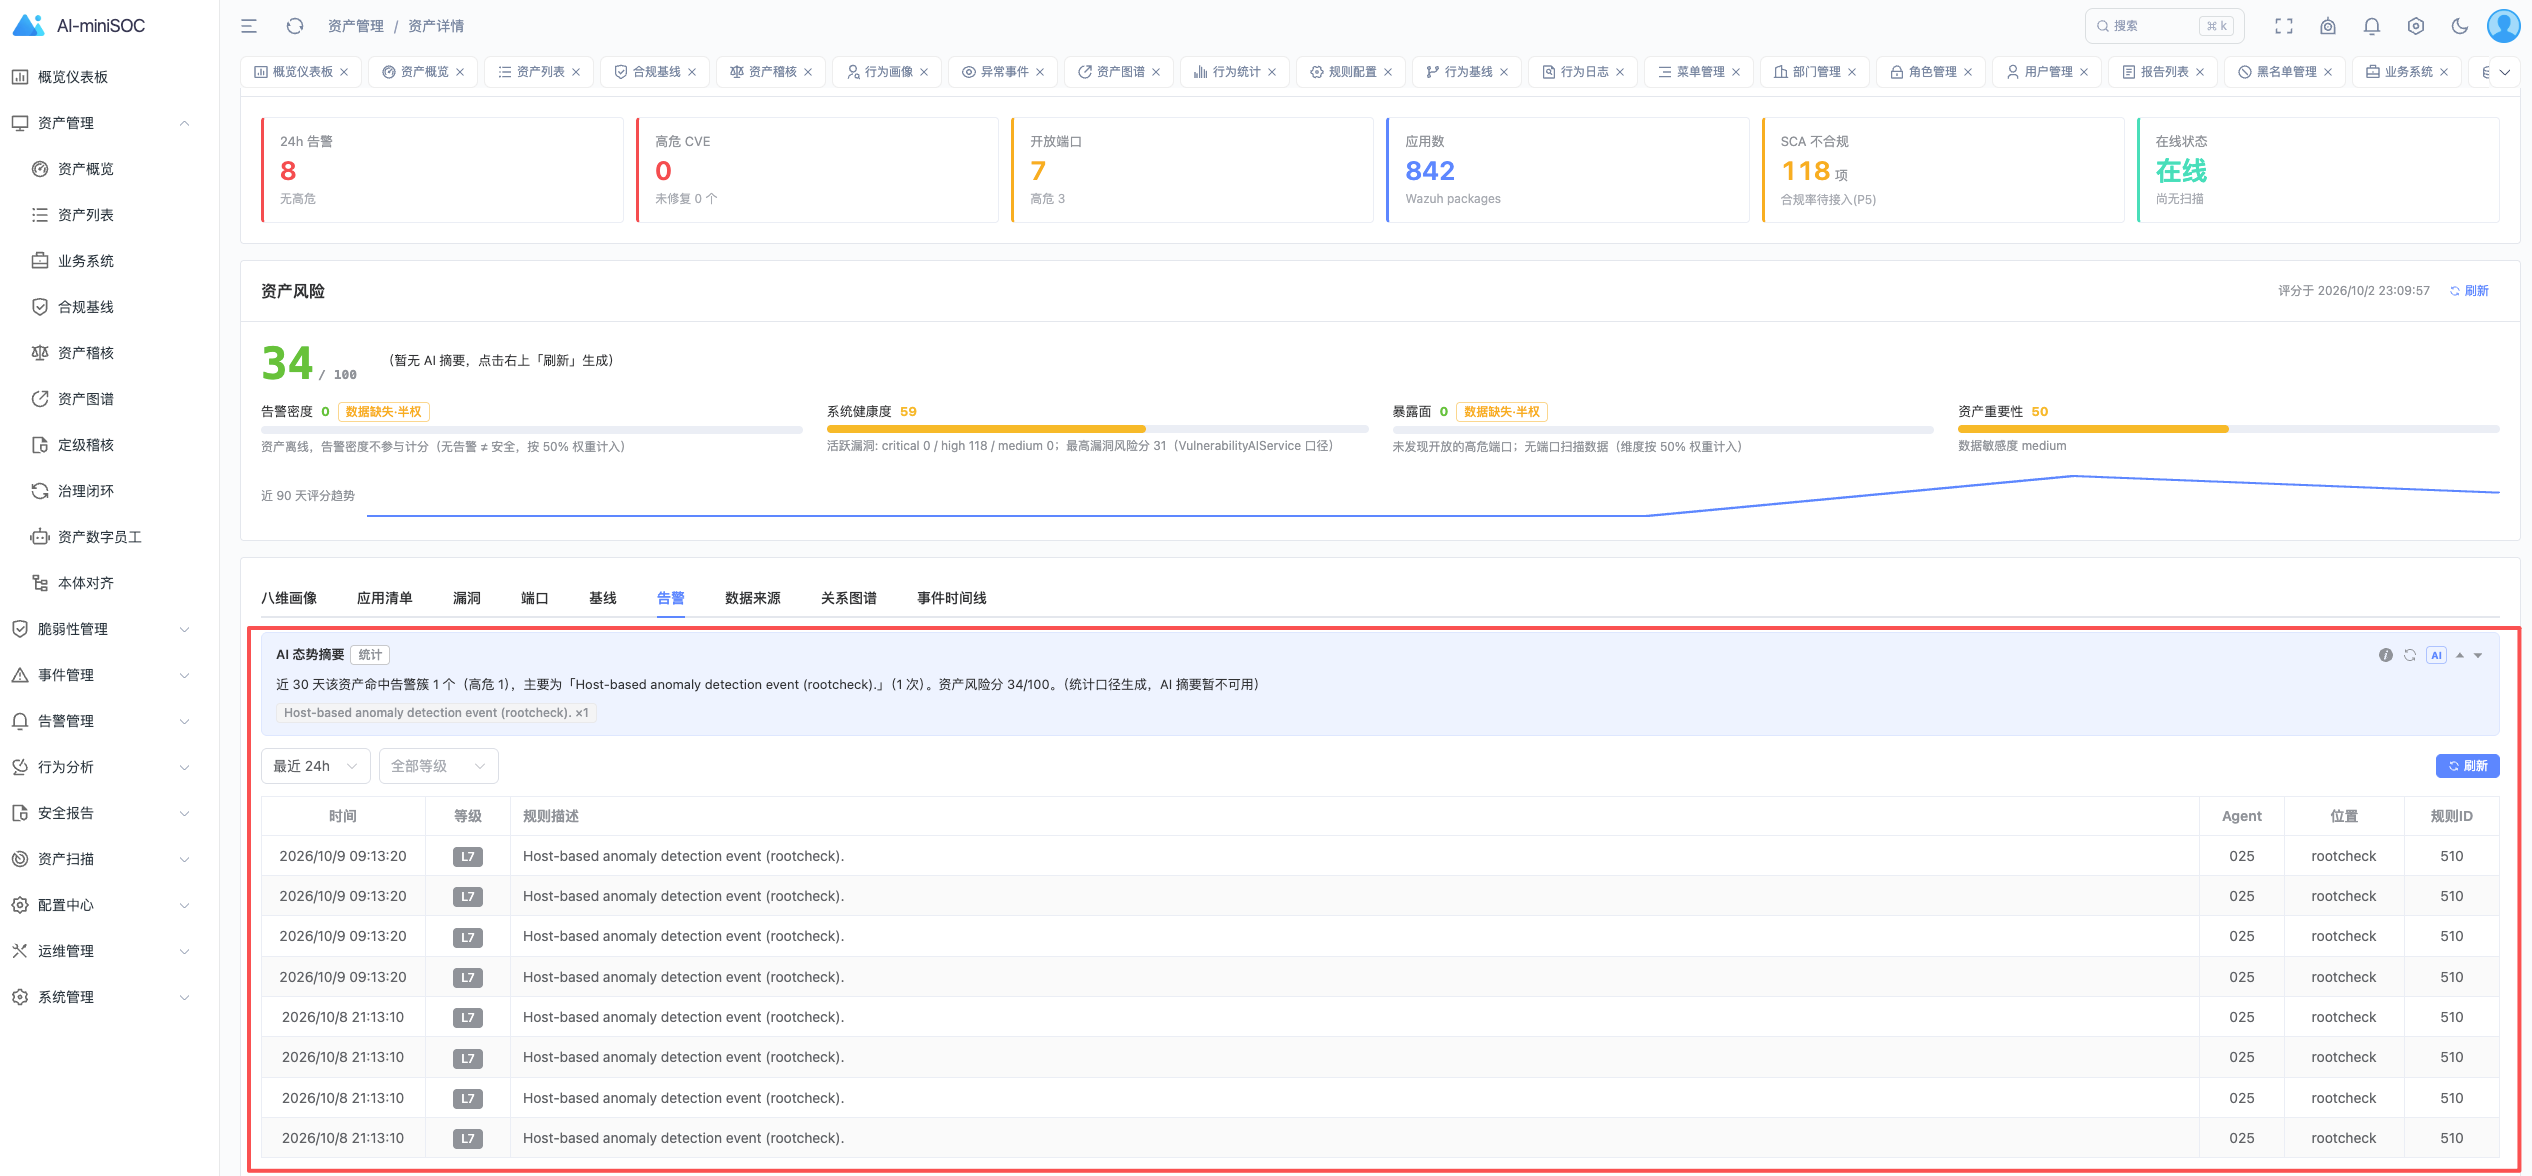Viewport: 2532px width, 1176px height.
Task: Click the robot assistant icon in the top bar
Action: 2328,26
